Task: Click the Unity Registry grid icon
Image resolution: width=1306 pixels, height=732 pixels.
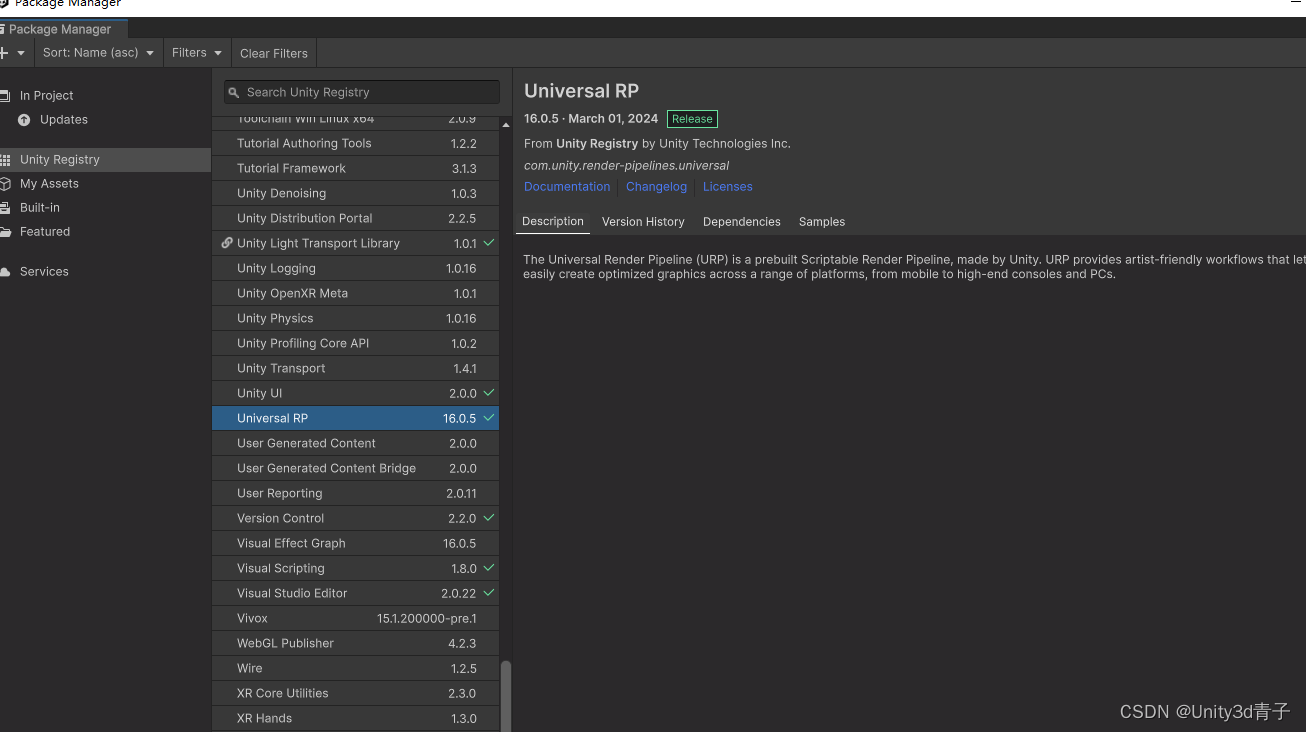Action: click(5, 160)
